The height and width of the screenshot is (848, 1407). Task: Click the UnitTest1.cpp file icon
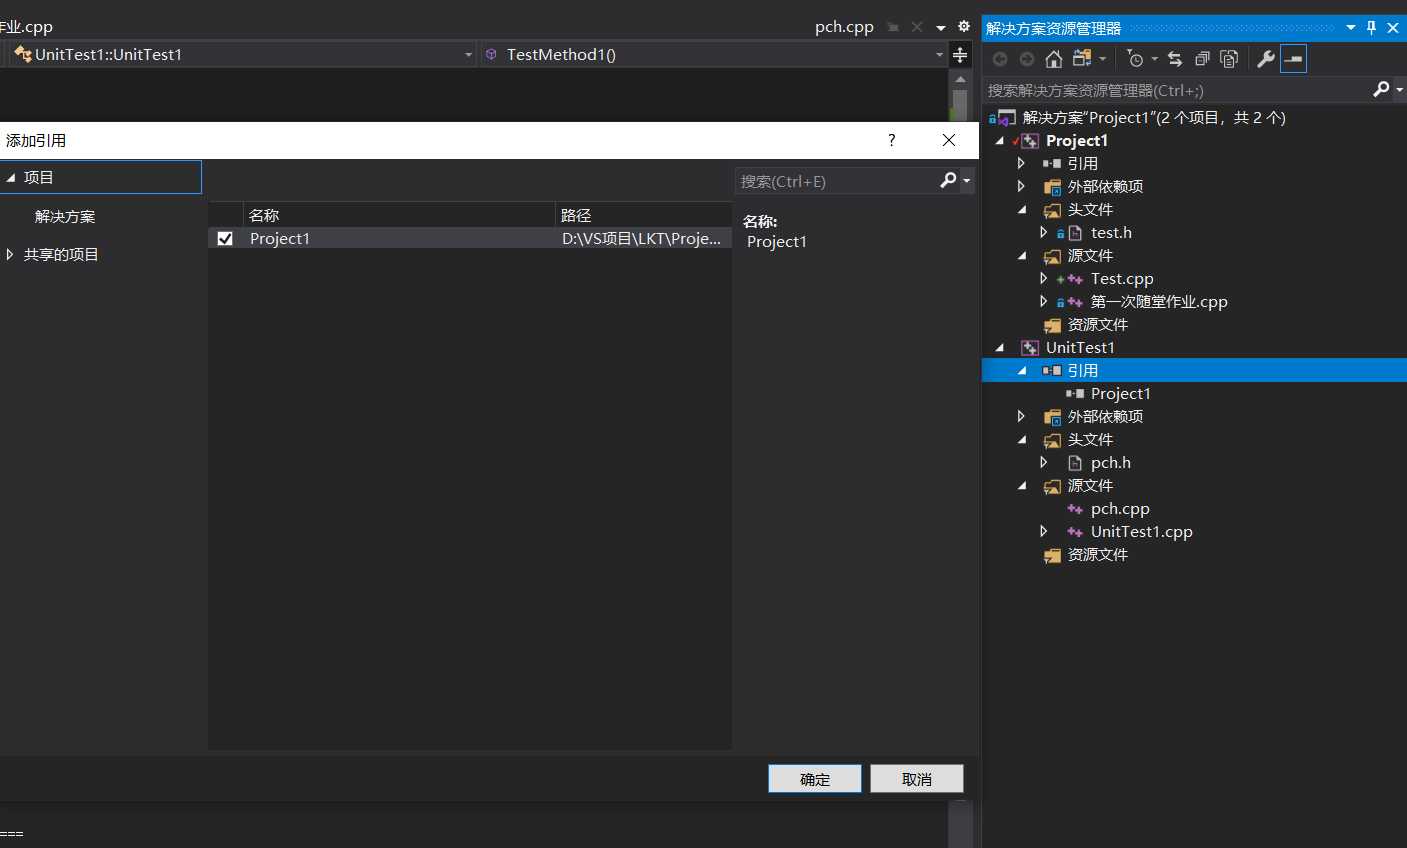1075,532
